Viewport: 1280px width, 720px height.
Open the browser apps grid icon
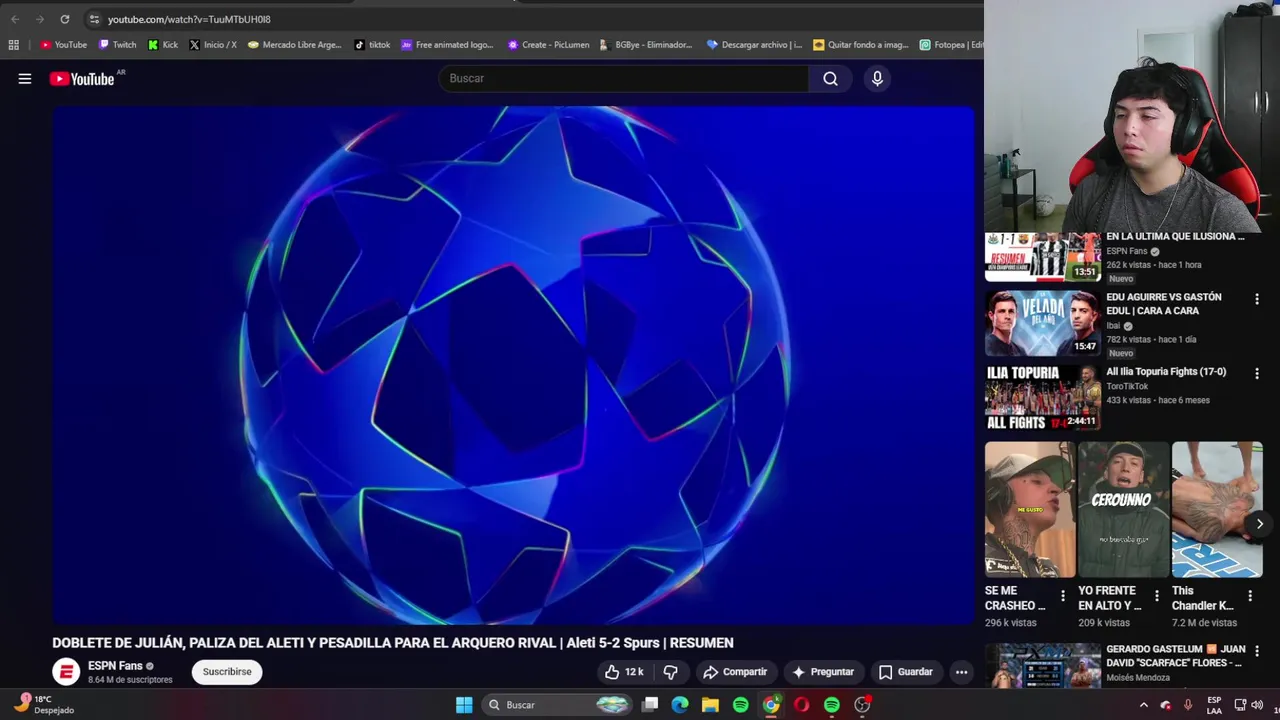click(x=14, y=45)
